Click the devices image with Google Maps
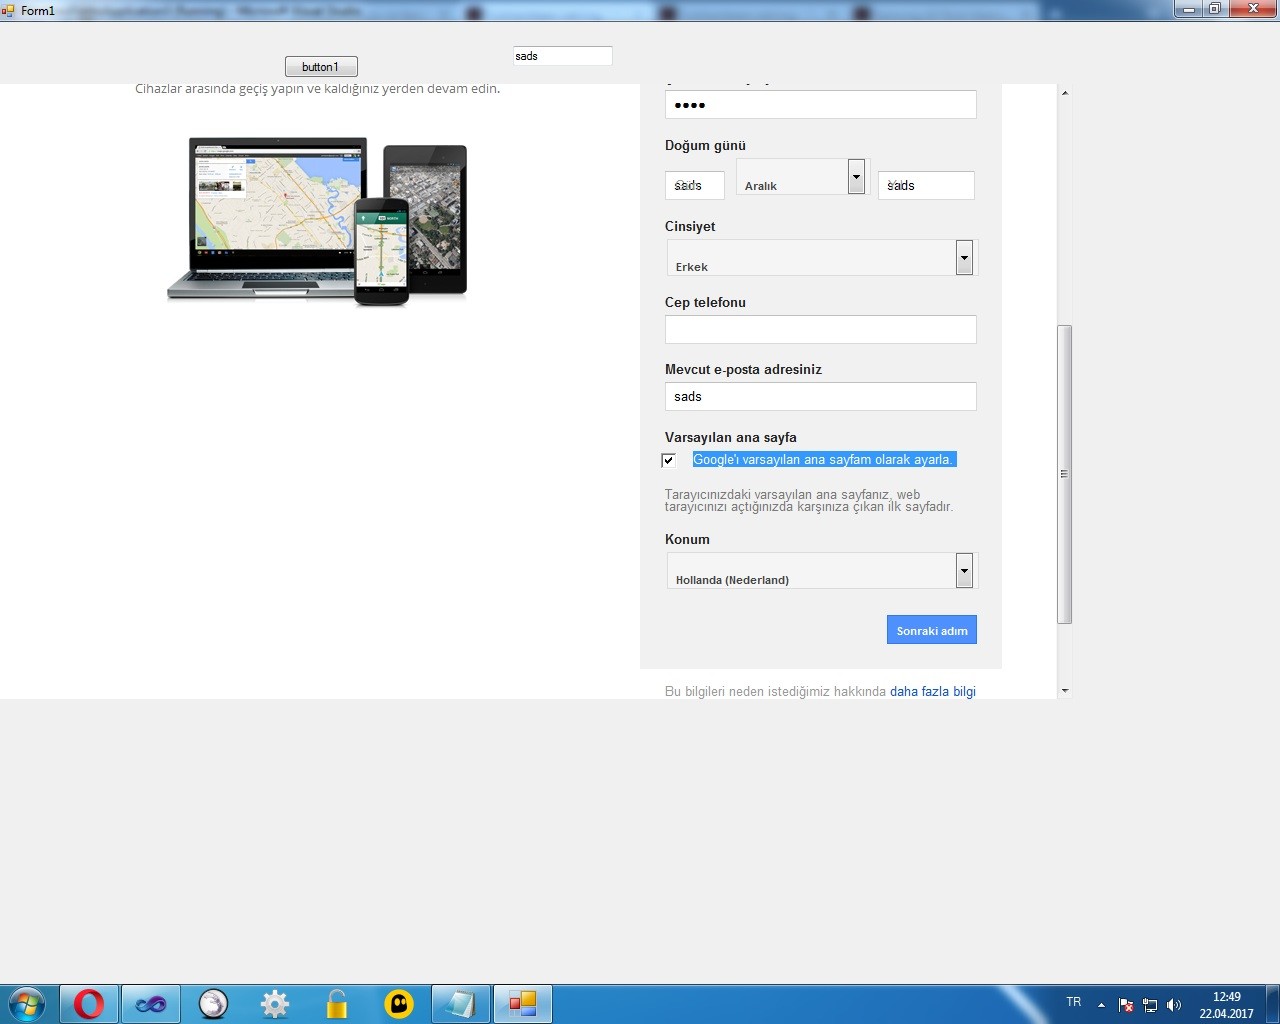Viewport: 1280px width, 1024px height. pos(317,220)
